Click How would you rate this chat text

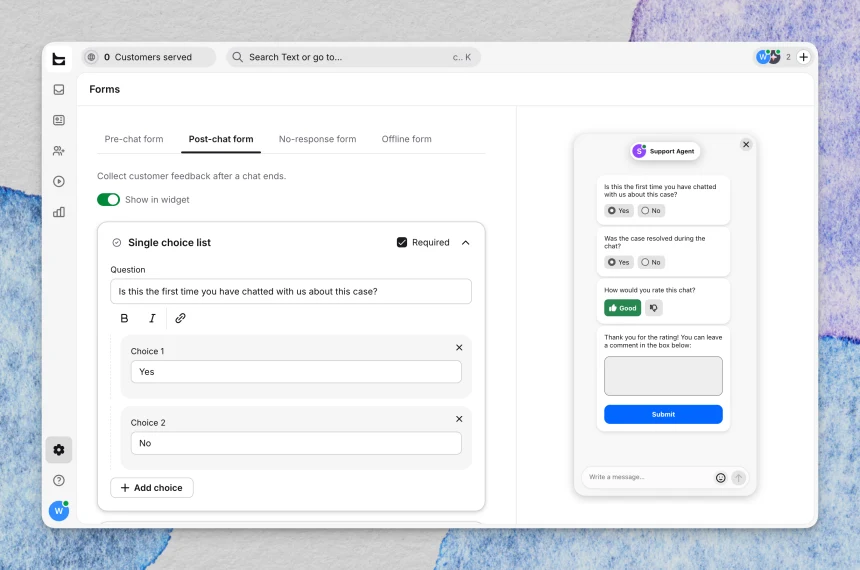click(649, 290)
